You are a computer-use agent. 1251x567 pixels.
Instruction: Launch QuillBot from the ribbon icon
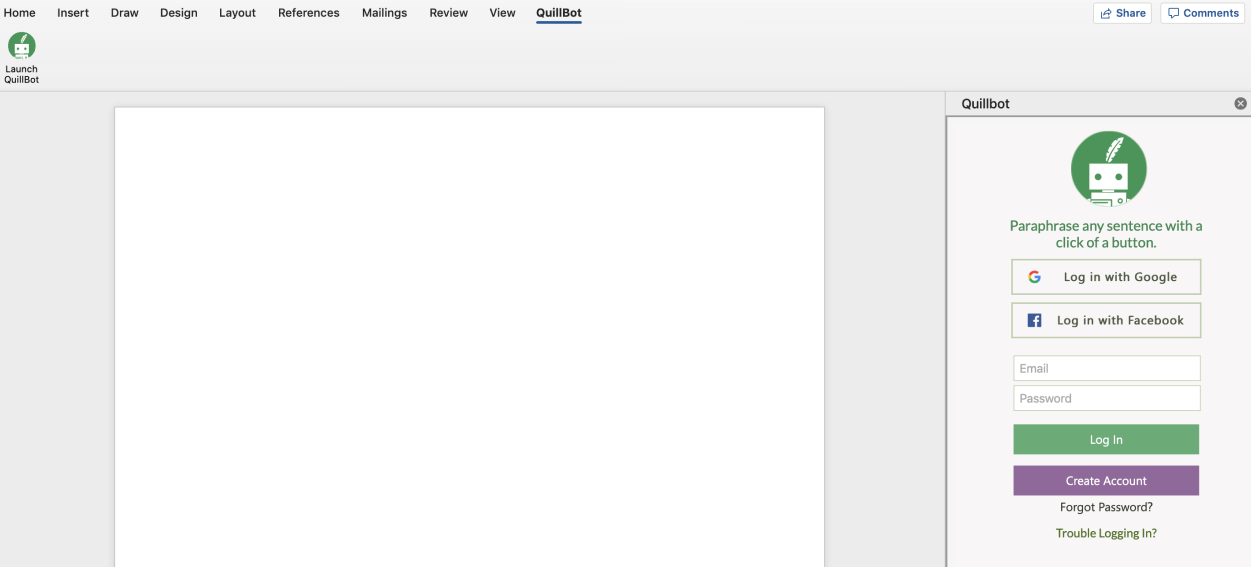[x=21, y=58]
